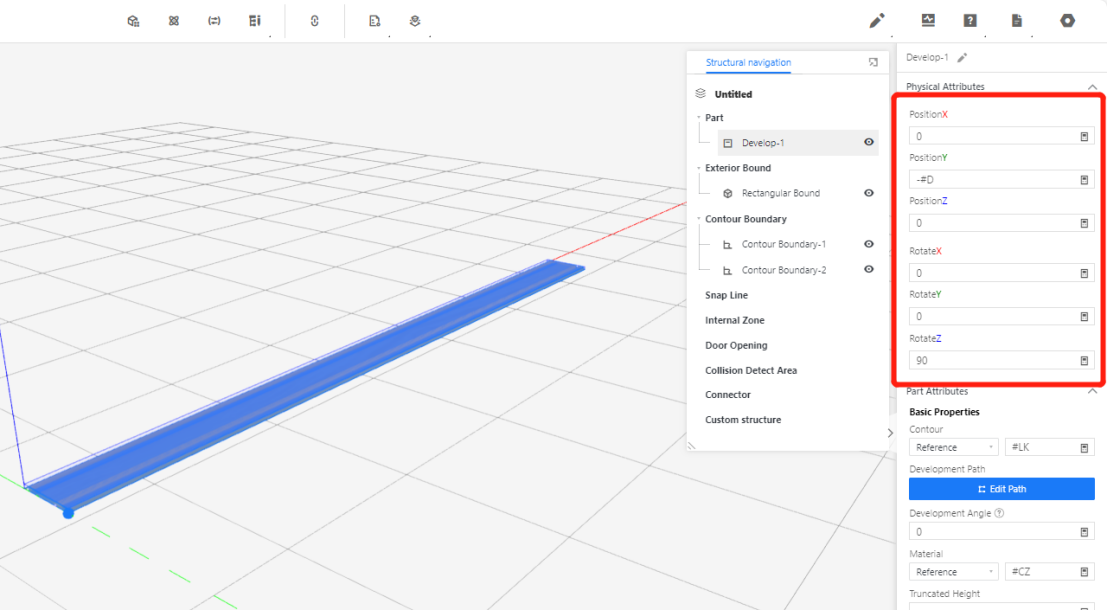Click the Door Opening category

736,345
